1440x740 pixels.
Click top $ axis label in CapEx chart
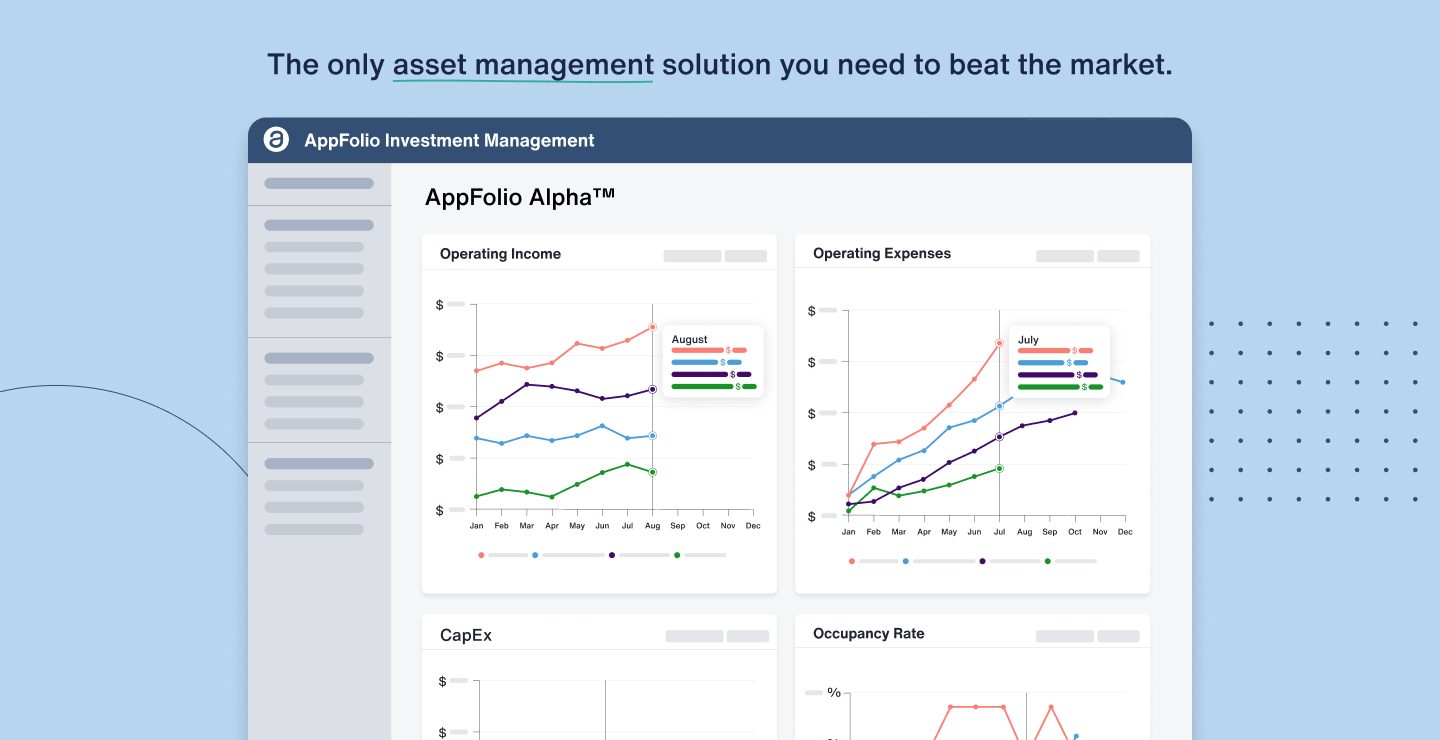442,681
